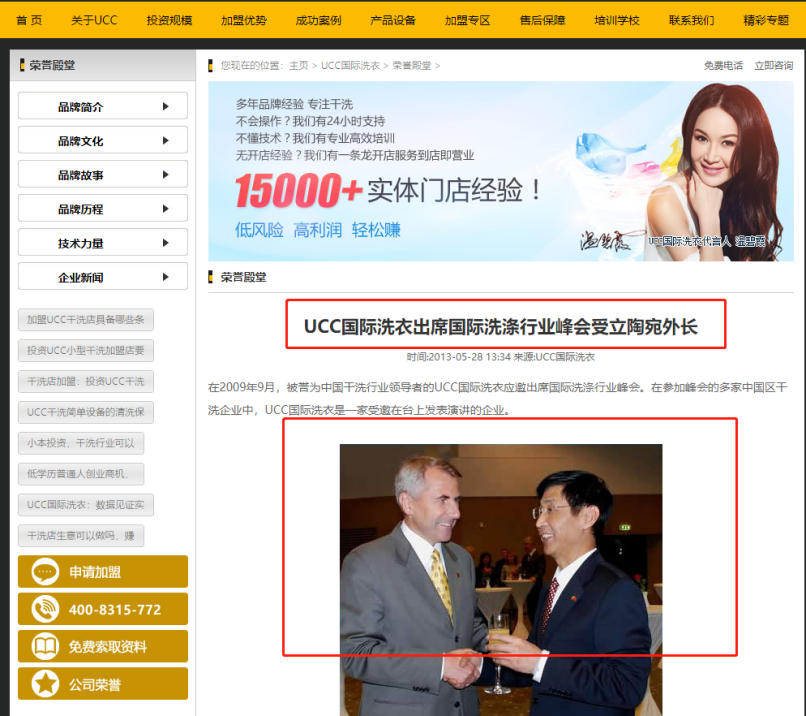Click the handshake photo in the article
This screenshot has height=716, width=806.
click(500, 580)
